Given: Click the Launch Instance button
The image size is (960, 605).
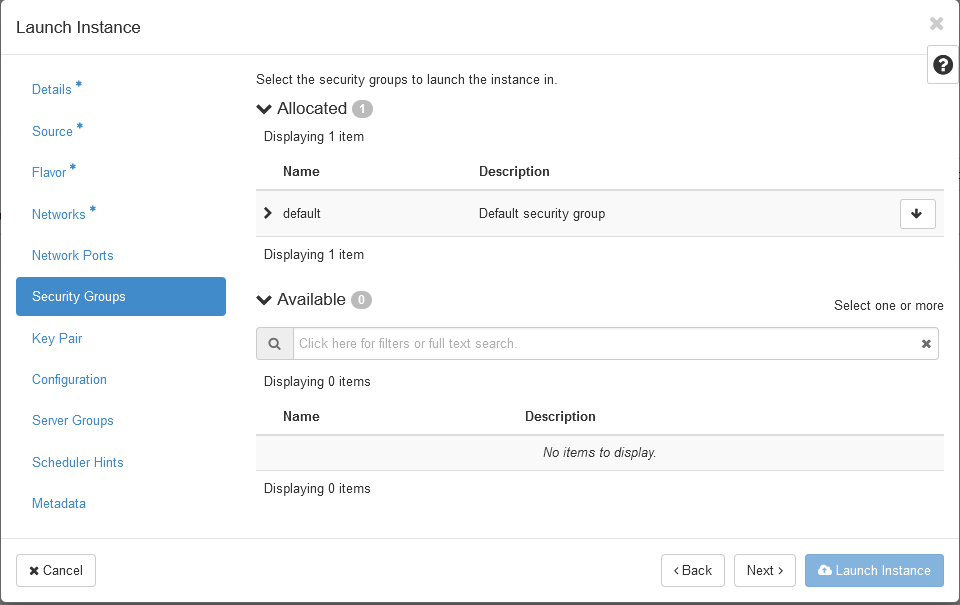Looking at the screenshot, I should (x=874, y=570).
